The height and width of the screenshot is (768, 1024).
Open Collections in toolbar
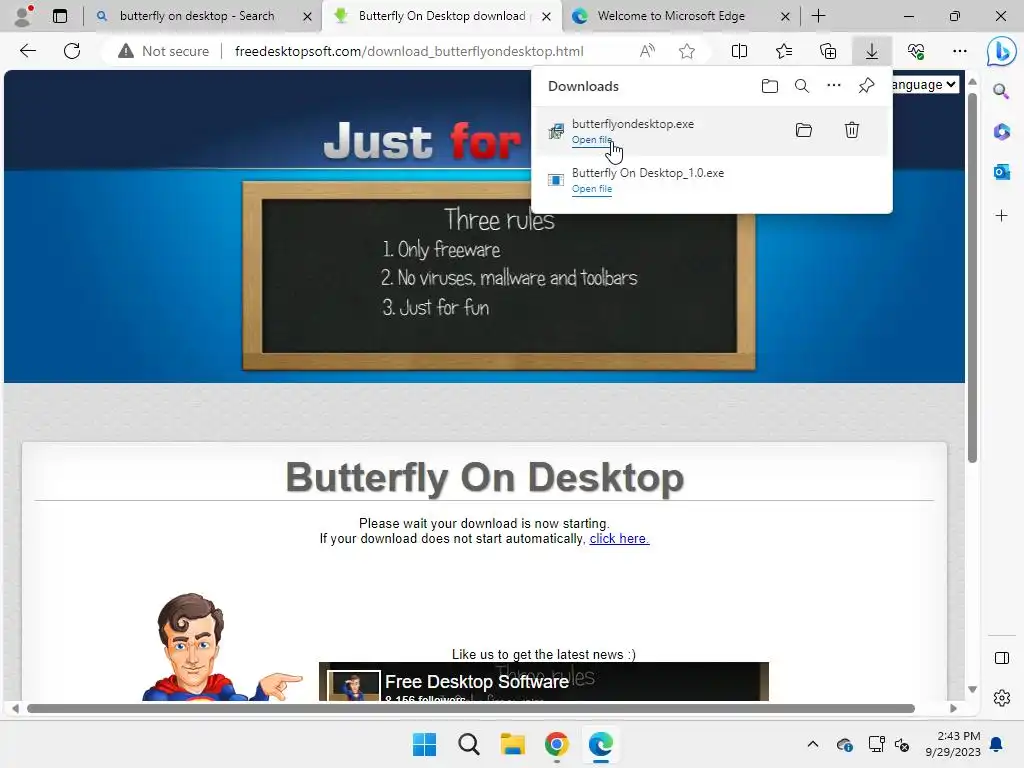[x=827, y=51]
